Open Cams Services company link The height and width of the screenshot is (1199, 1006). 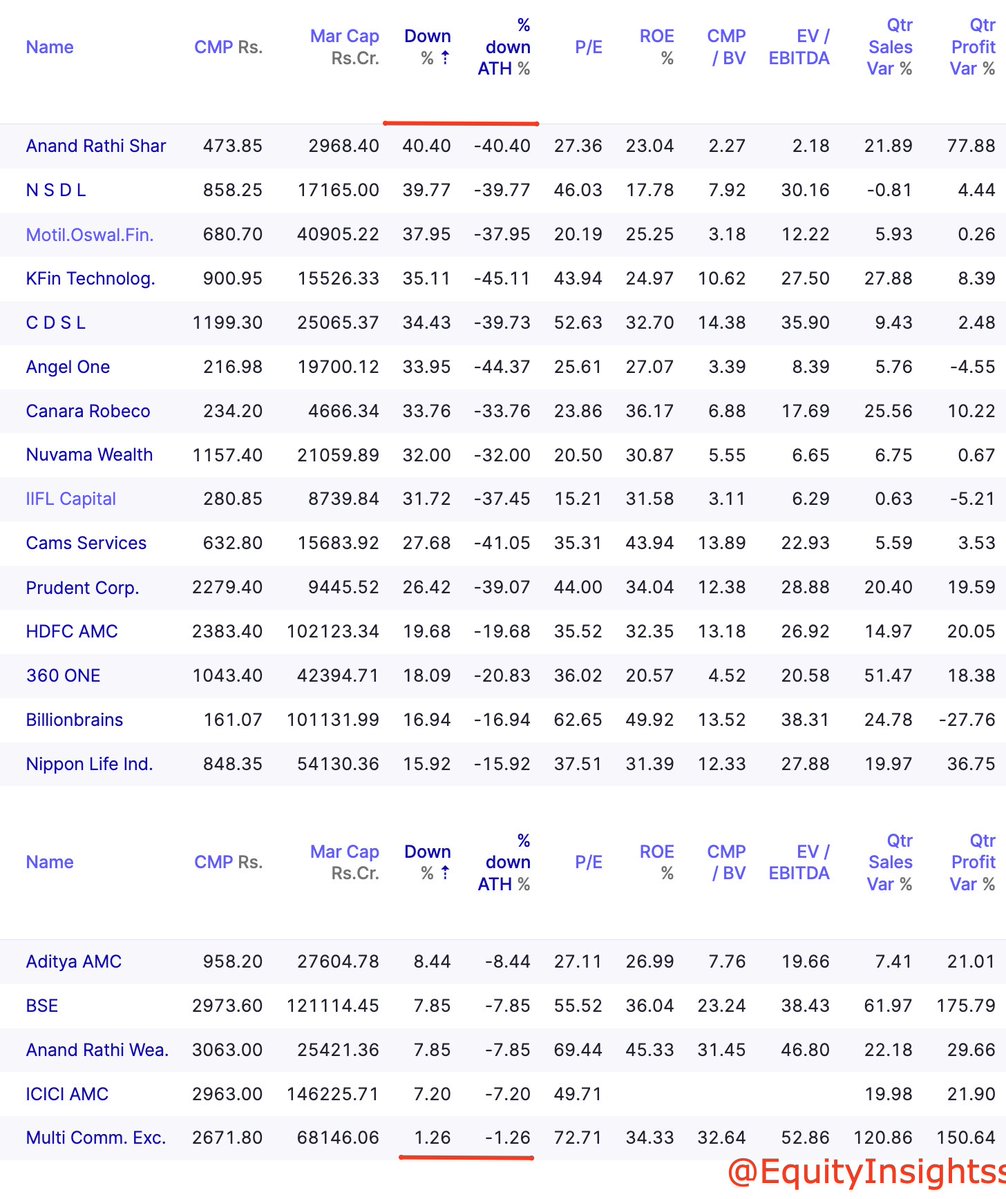click(x=86, y=543)
